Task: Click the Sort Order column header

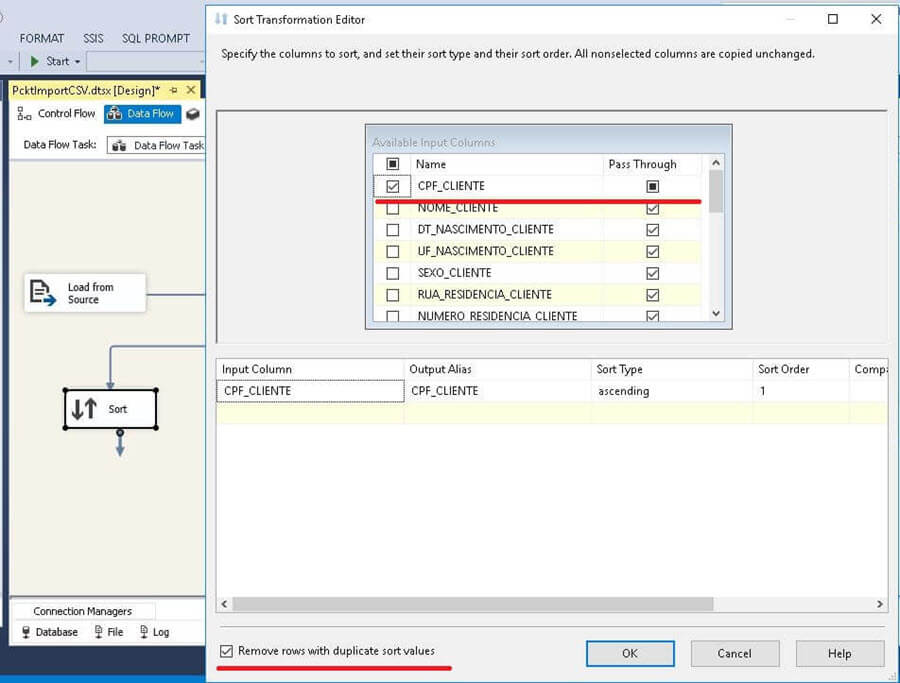Action: point(801,369)
